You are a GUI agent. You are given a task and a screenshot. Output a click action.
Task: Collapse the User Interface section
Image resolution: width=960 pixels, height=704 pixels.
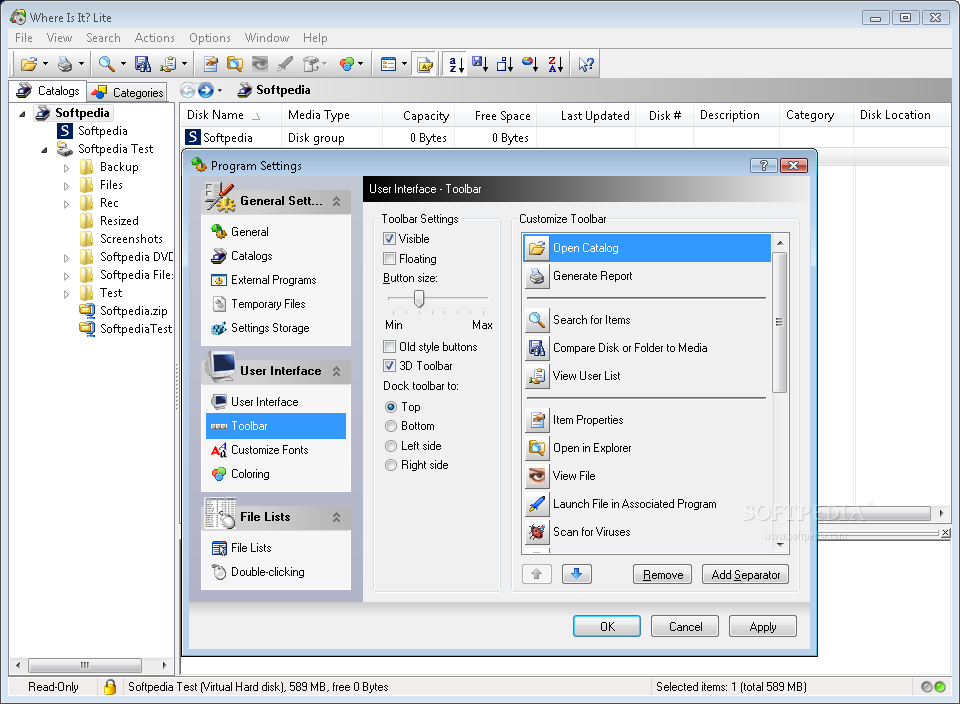336,371
